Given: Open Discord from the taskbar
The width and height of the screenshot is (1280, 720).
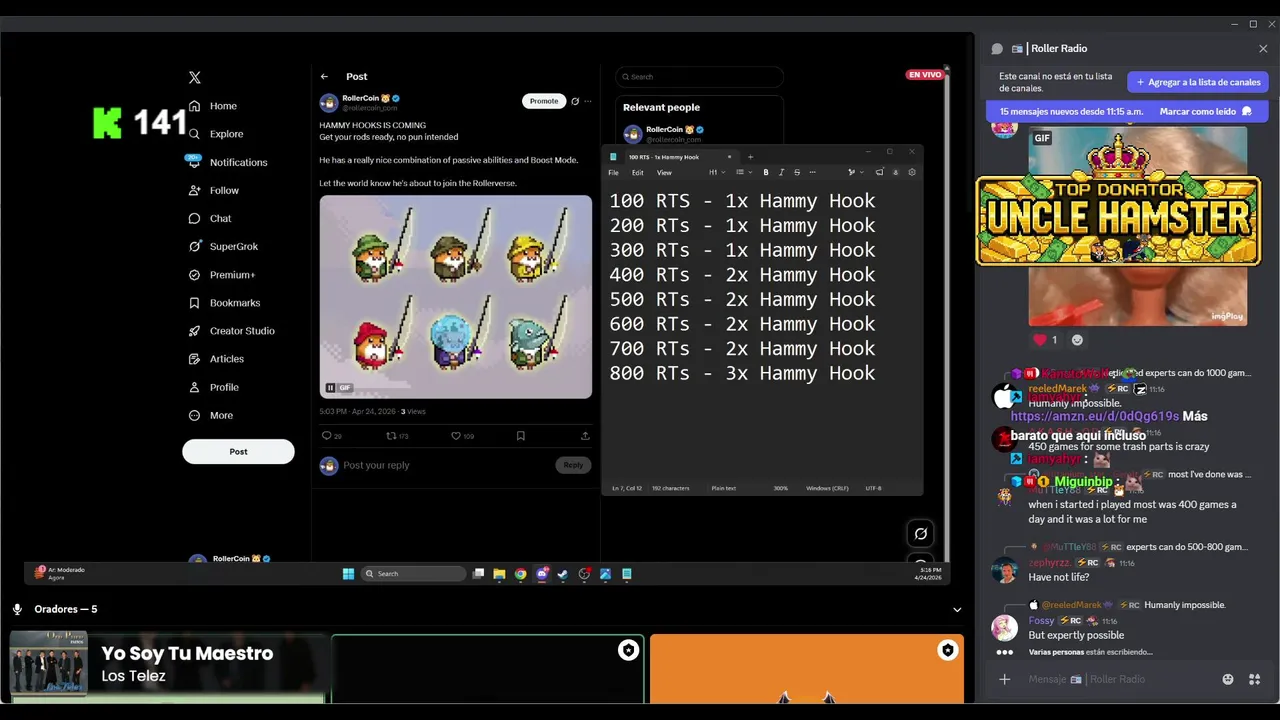Looking at the screenshot, I should pyautogui.click(x=542, y=574).
